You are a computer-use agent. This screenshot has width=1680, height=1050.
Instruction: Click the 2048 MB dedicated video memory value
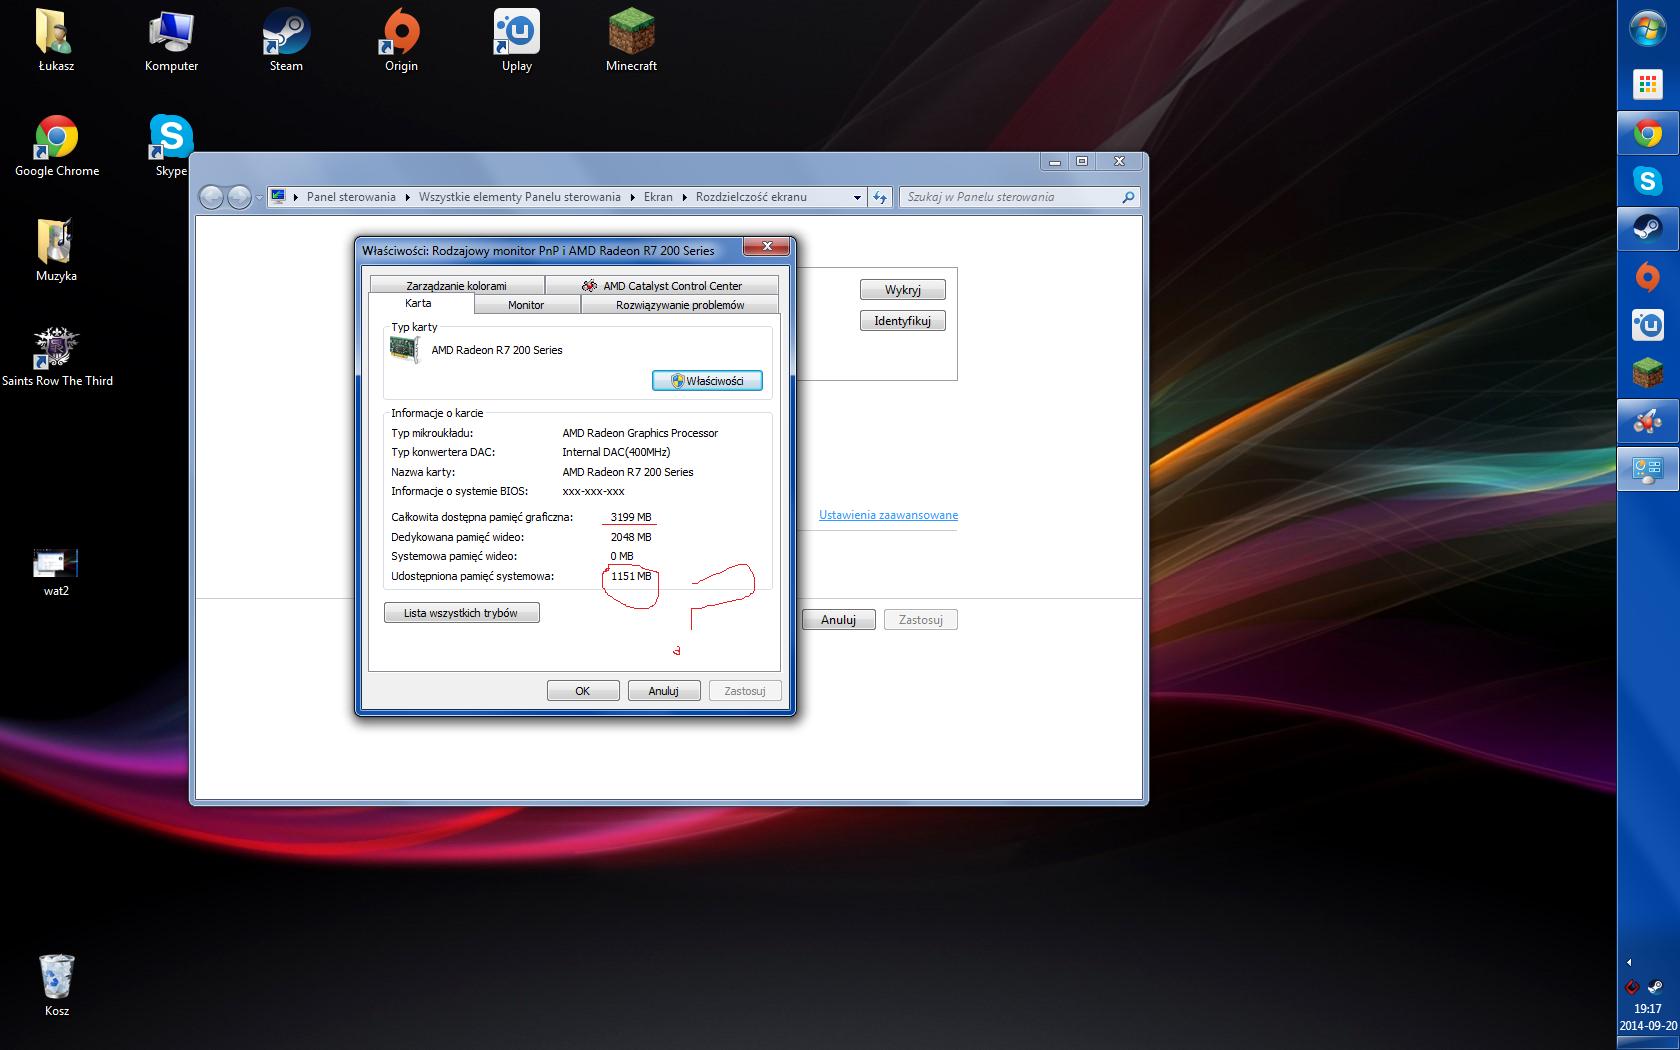(631, 537)
